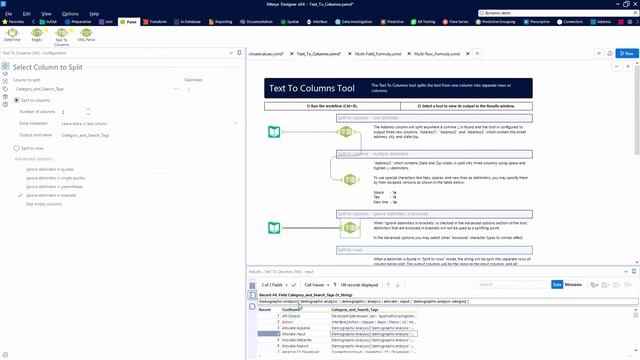The height and width of the screenshot is (360, 640).
Task: Open the View menu
Action: pos(46,13)
